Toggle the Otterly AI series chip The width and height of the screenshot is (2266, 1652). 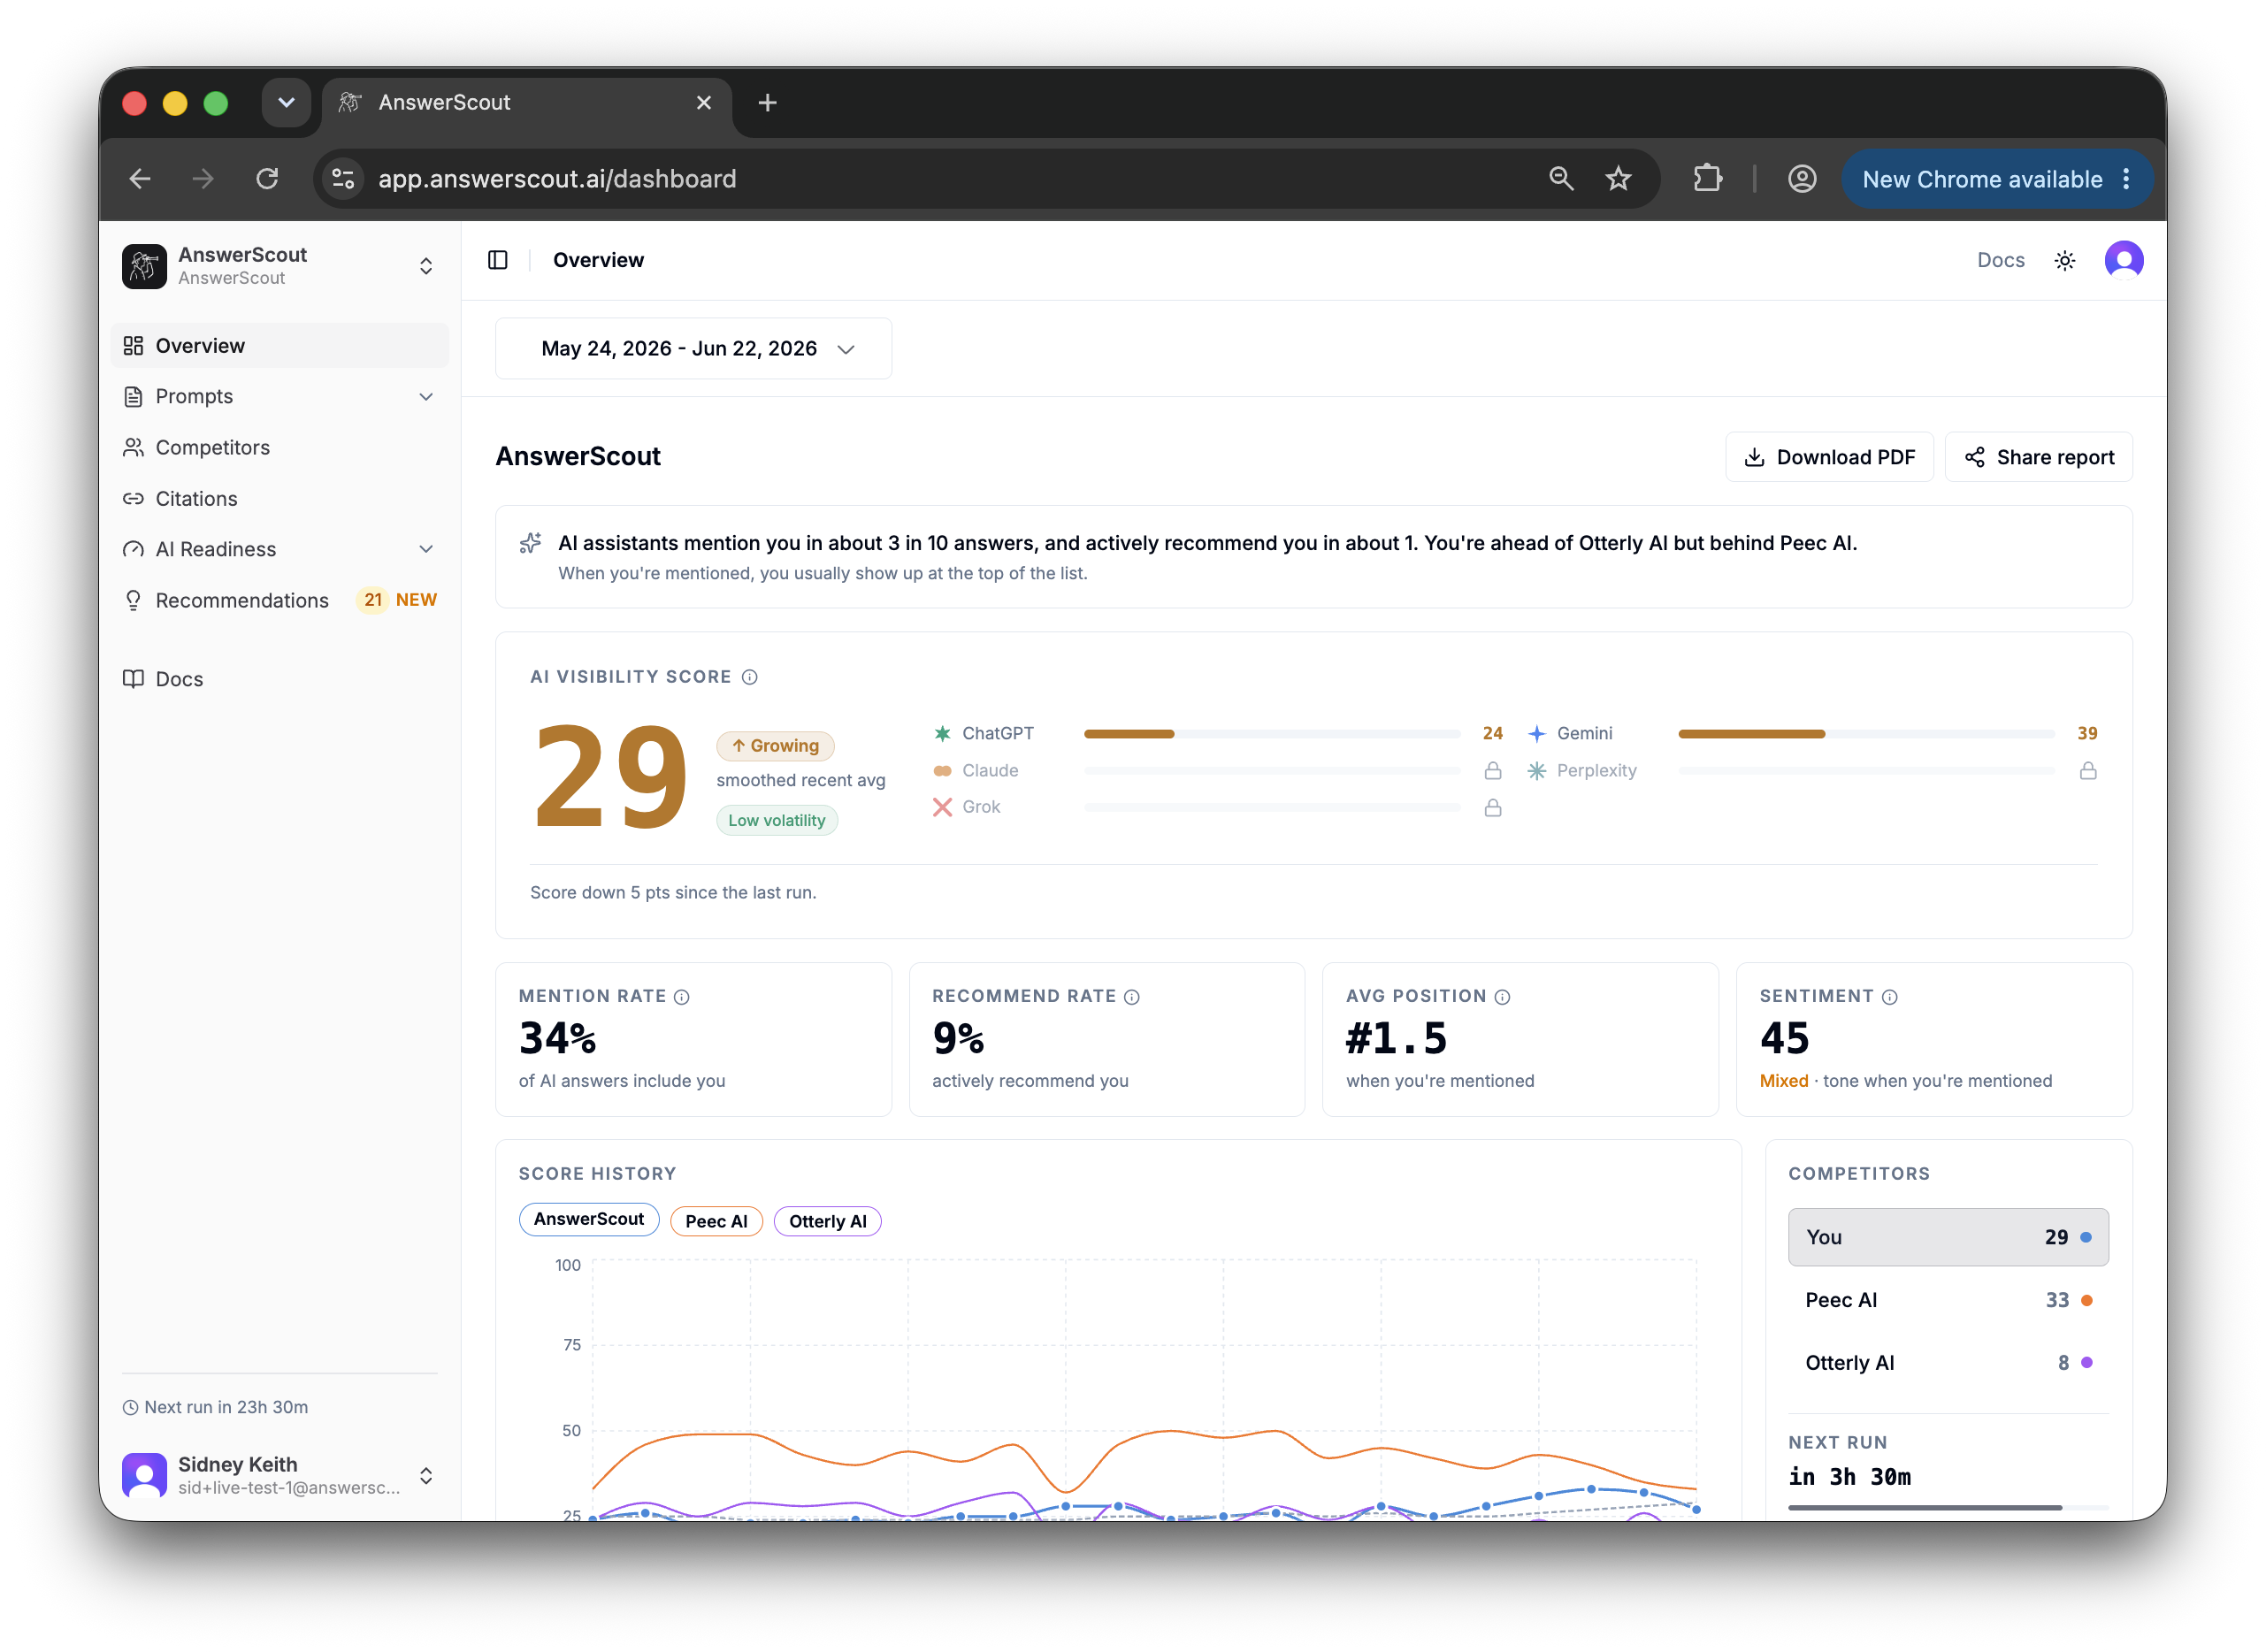click(x=827, y=1221)
